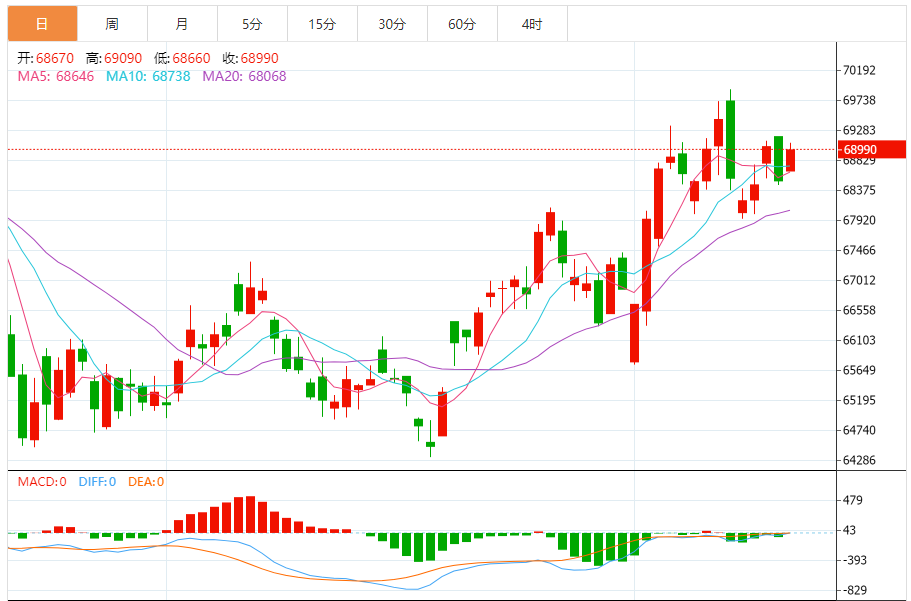Switch to the monthly 月 tab
The height and width of the screenshot is (601, 911).
182,24
